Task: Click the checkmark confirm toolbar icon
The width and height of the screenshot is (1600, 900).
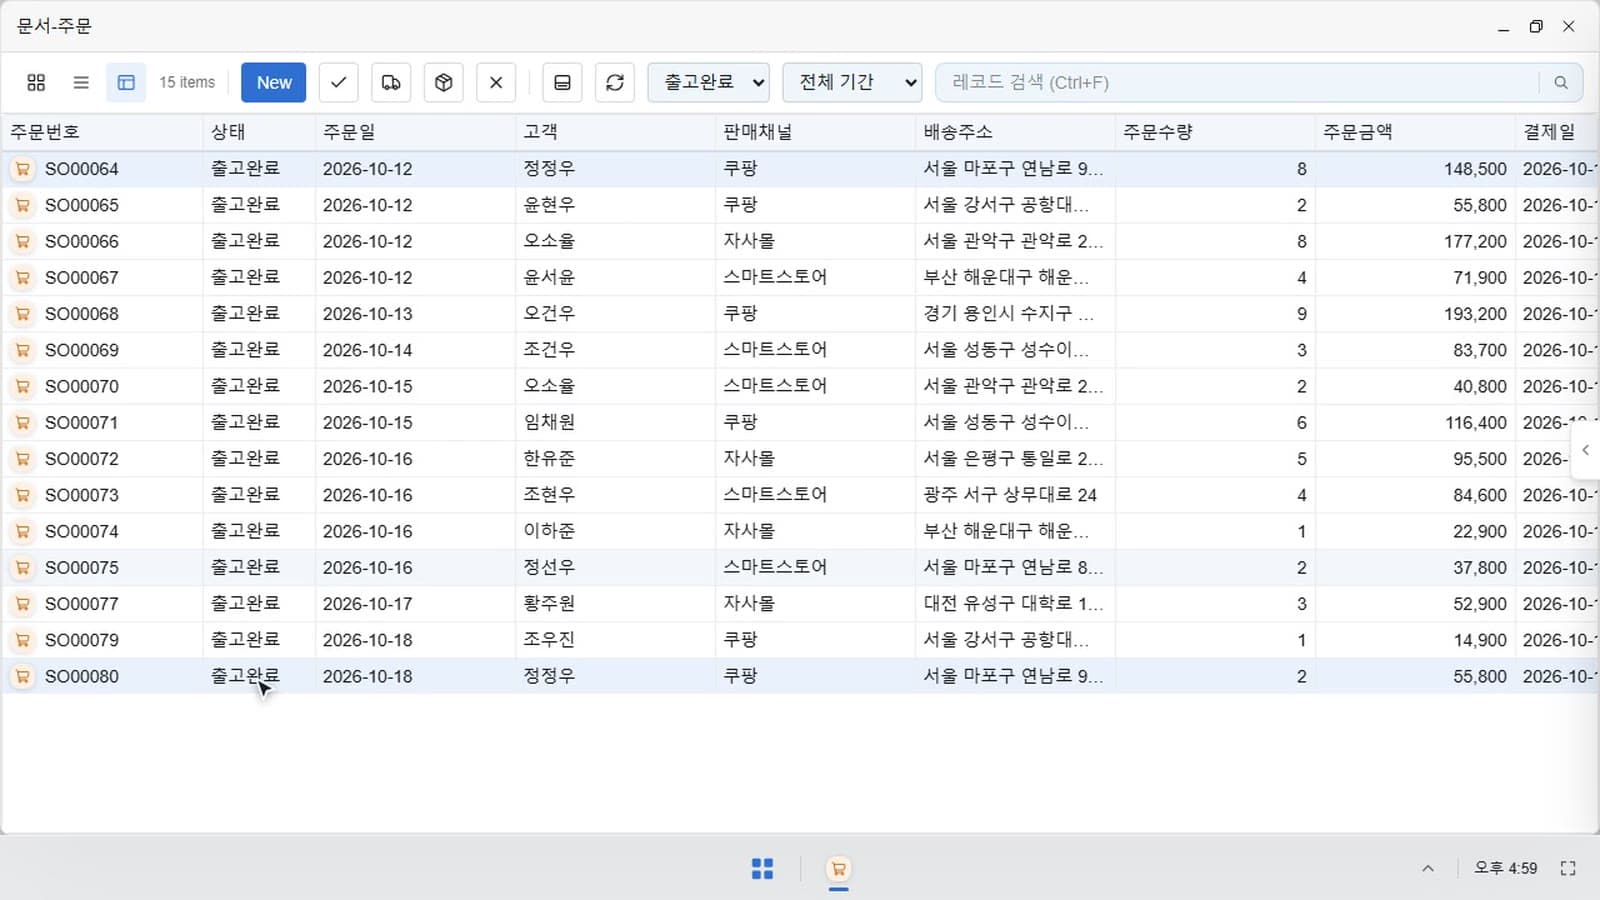Action: click(339, 83)
